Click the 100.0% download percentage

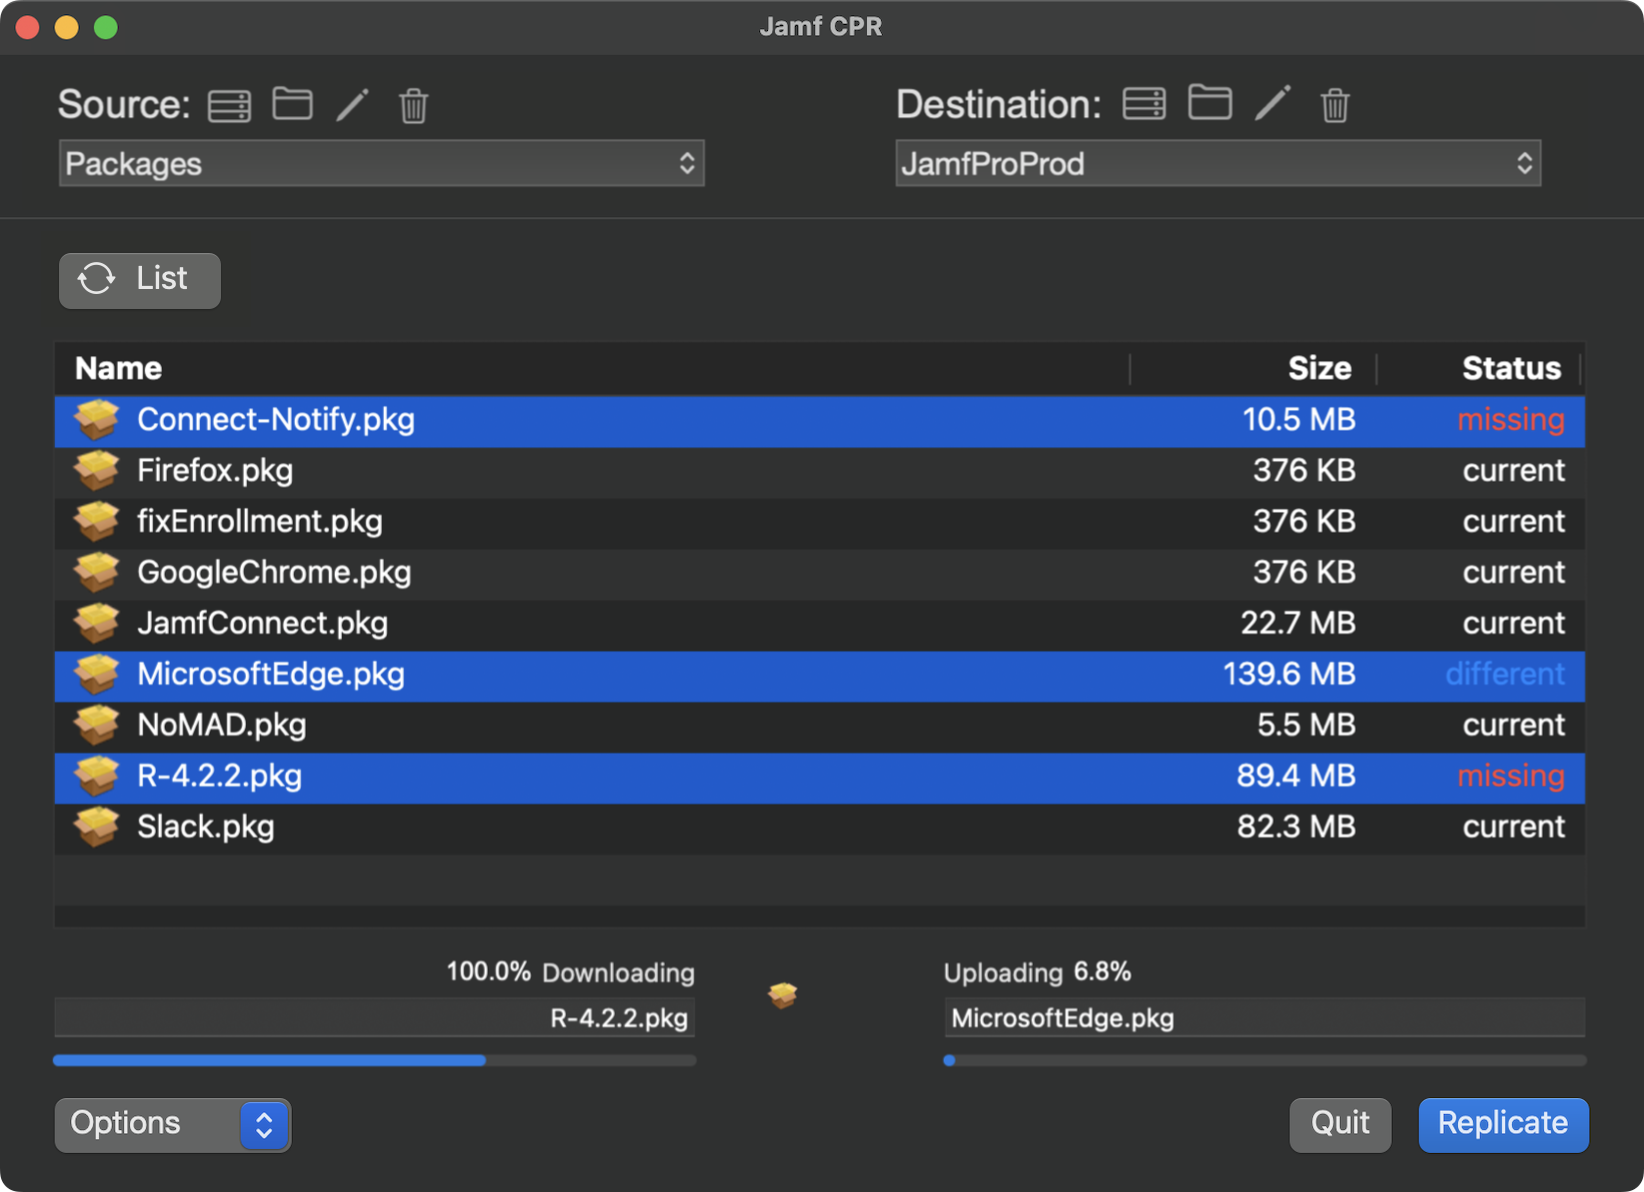coord(488,972)
